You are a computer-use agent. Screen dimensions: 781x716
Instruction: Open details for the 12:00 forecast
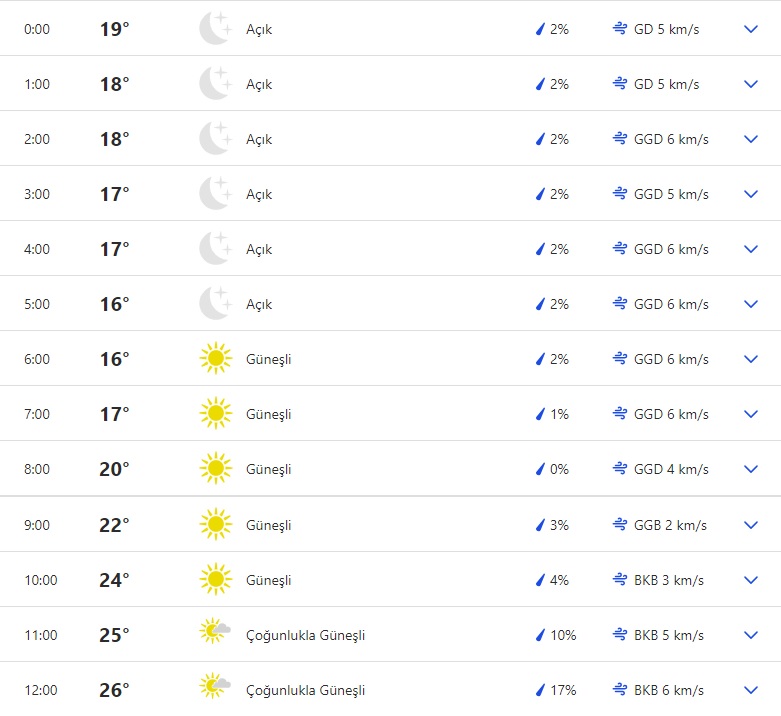(752, 690)
